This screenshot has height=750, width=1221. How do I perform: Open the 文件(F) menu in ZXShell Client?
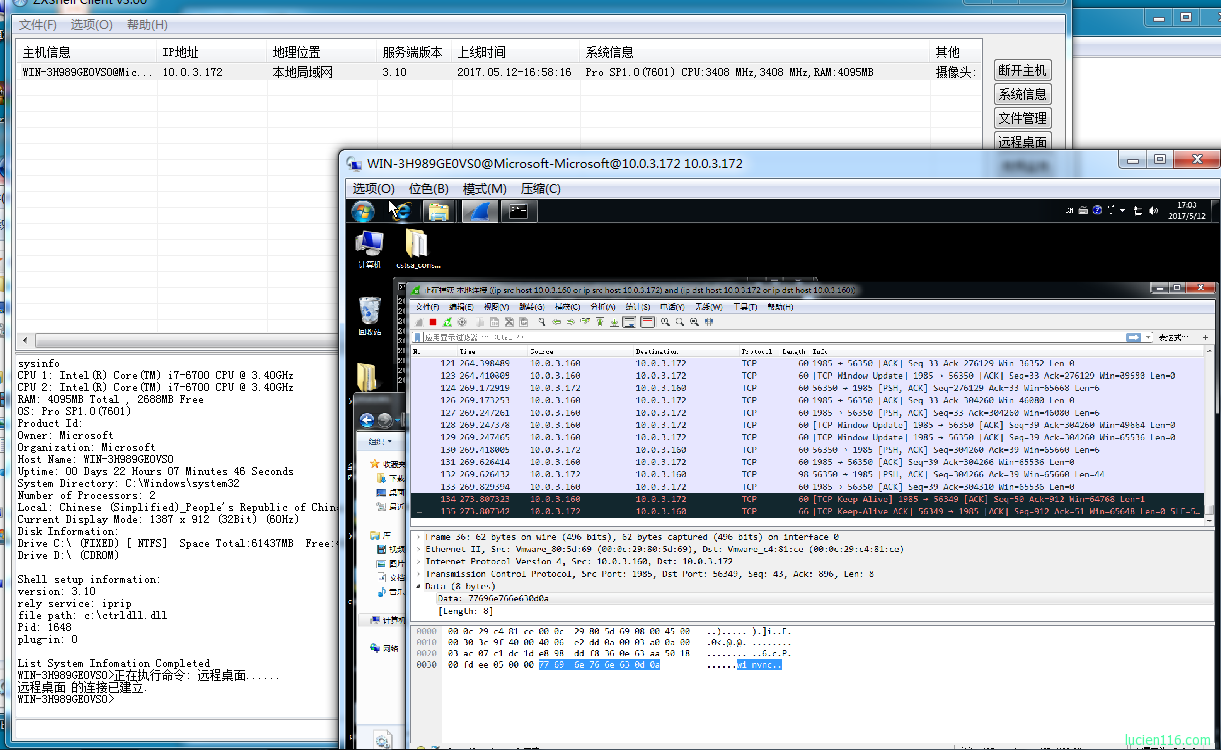tap(38, 24)
